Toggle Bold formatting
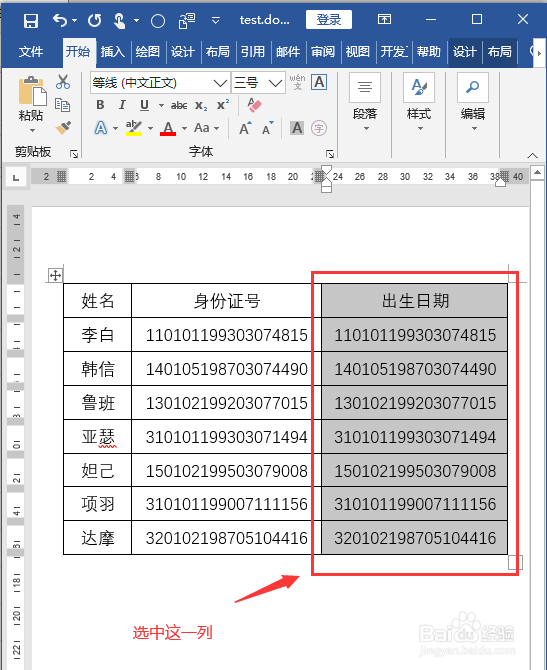 tap(100, 105)
